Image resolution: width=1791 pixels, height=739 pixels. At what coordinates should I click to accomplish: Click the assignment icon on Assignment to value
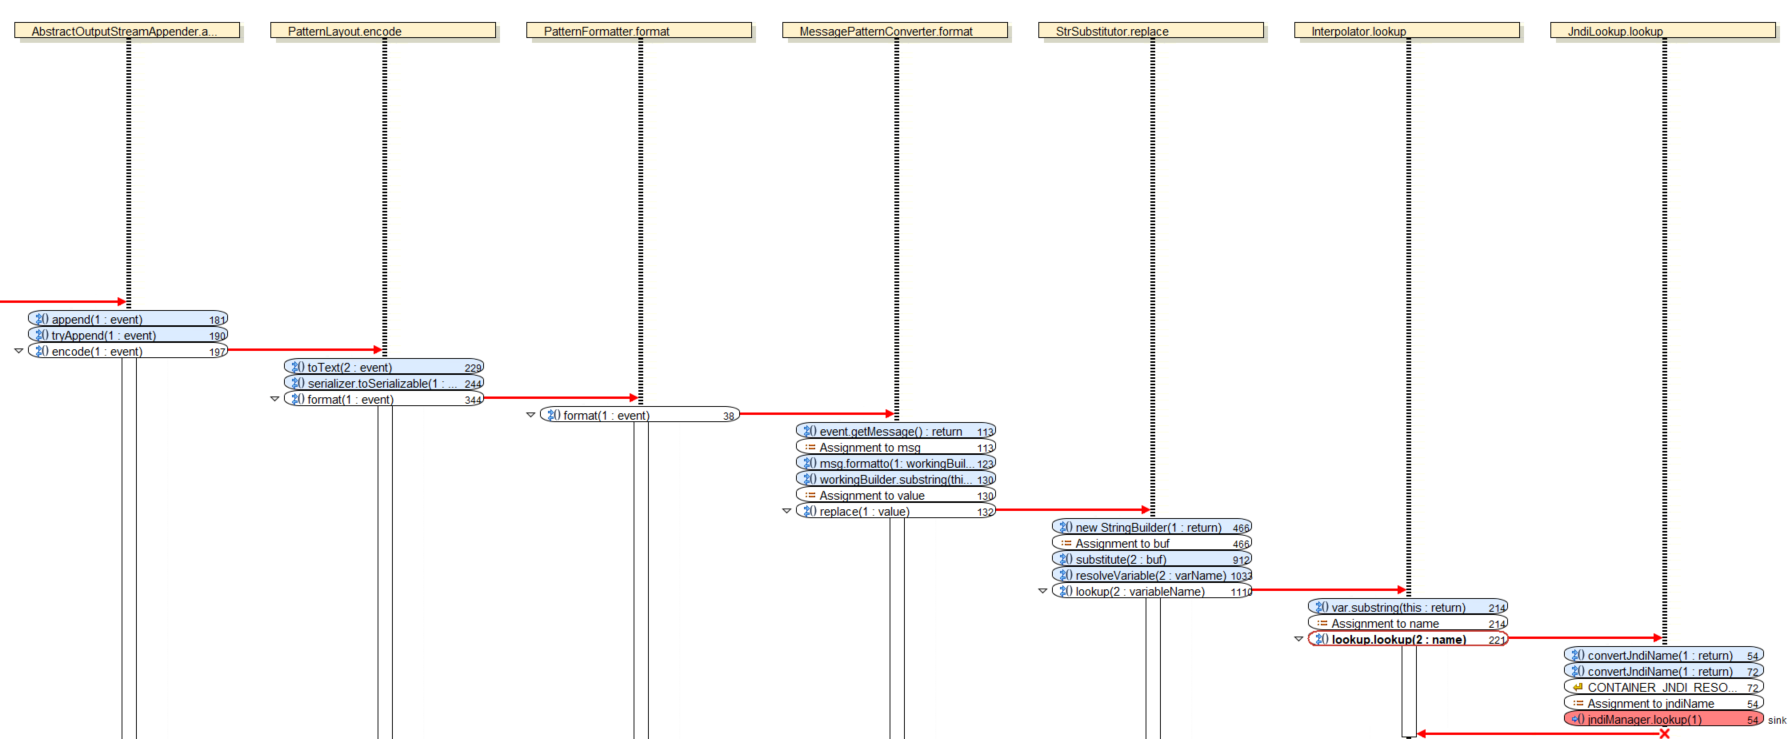(810, 496)
